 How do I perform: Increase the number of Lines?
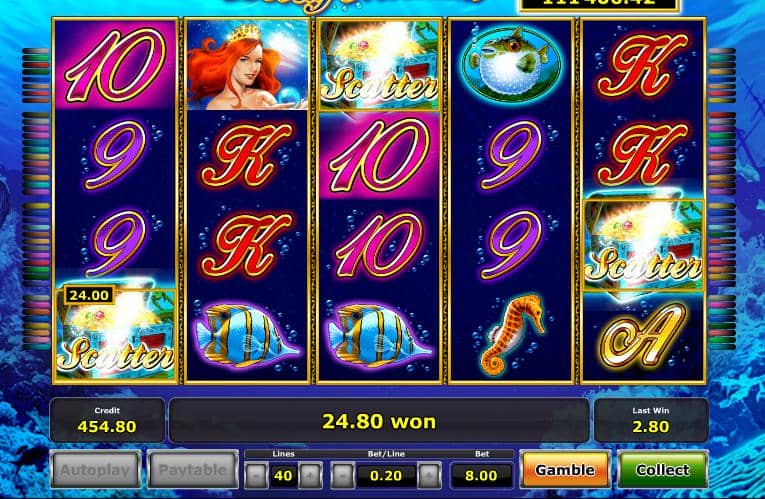click(310, 475)
